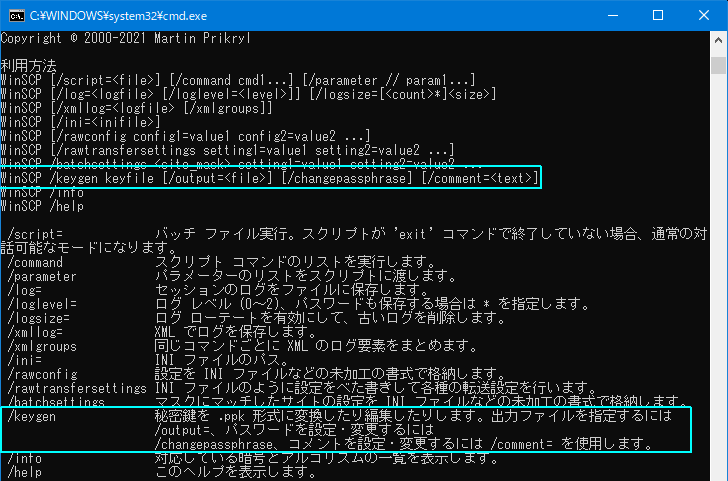Click the /loglevel= option row
The height and width of the screenshot is (481, 728).
298,304
